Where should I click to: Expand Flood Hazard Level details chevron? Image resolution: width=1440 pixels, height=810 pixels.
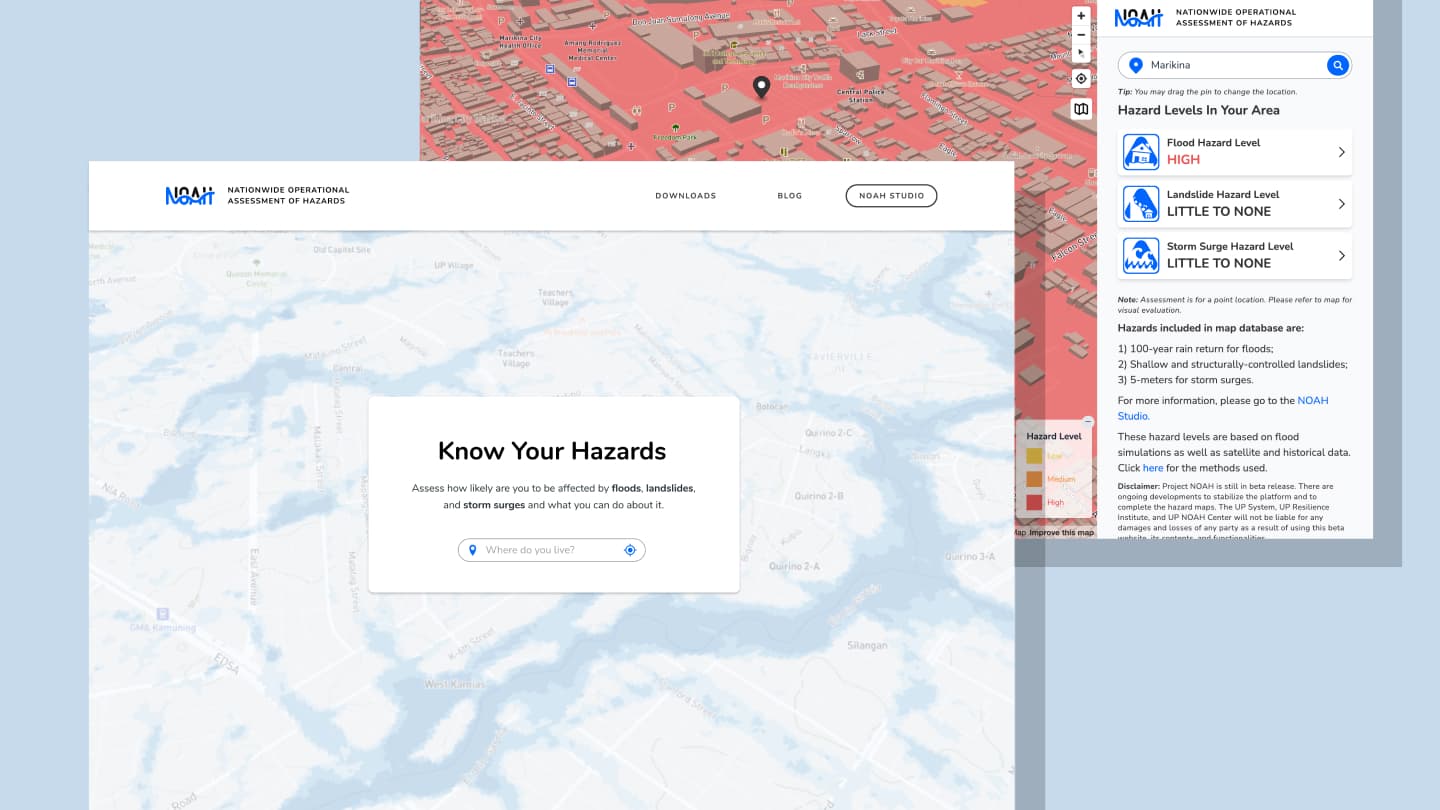pyautogui.click(x=1341, y=152)
